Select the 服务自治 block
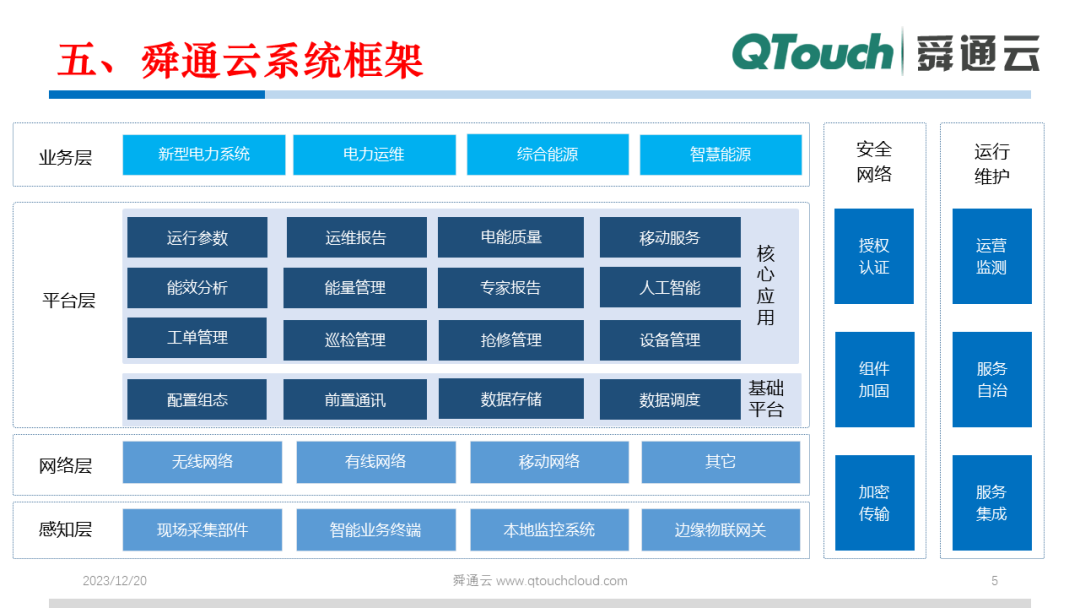 click(992, 379)
